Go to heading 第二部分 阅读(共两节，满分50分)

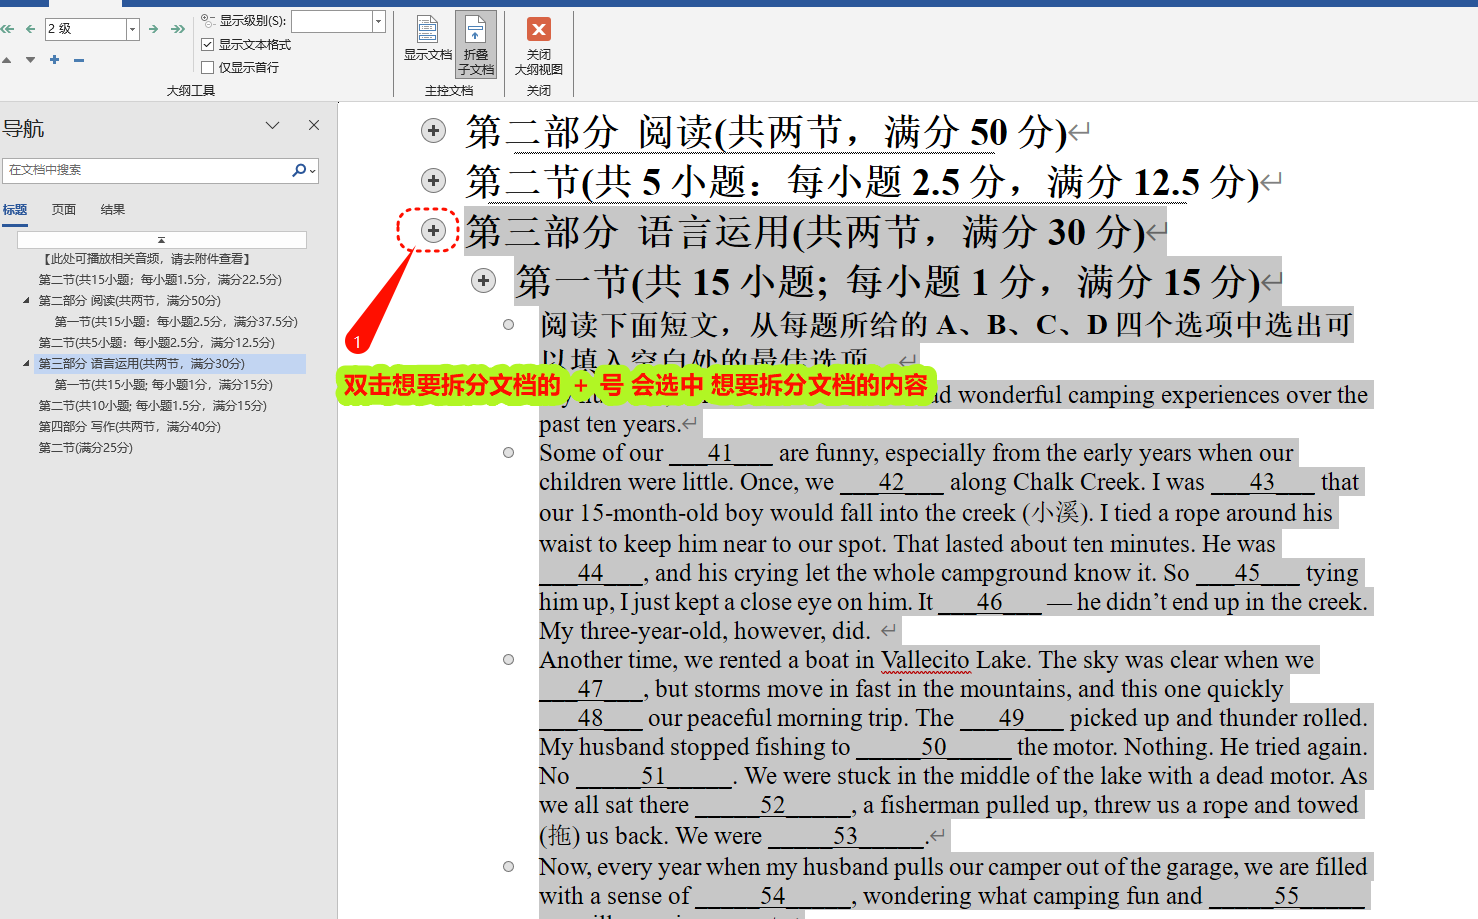click(129, 301)
